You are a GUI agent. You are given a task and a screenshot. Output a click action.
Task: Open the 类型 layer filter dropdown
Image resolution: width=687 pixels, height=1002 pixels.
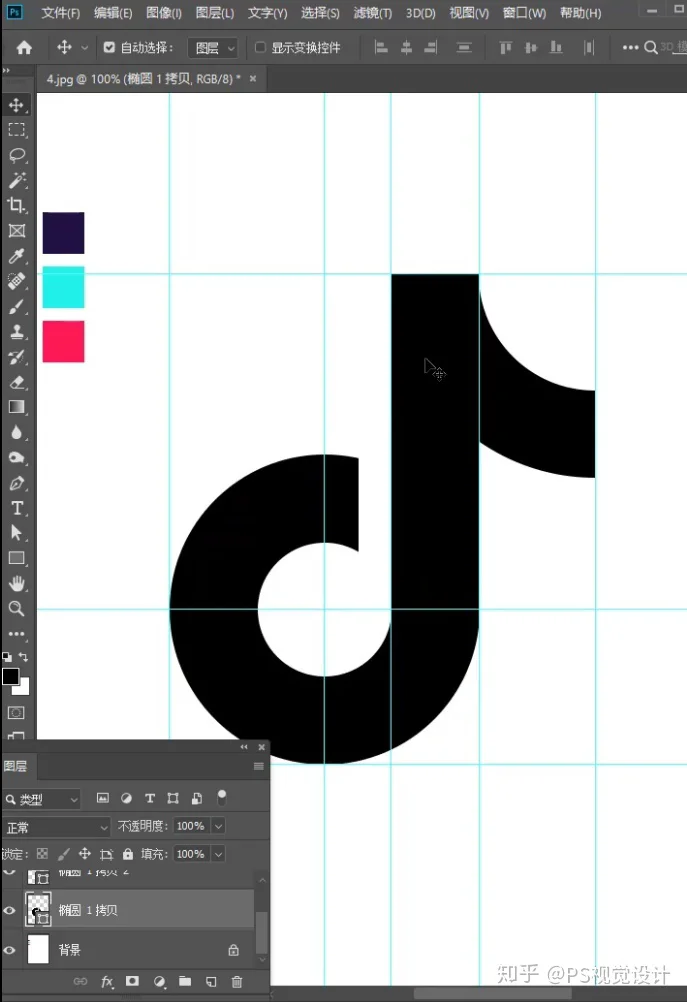pos(42,799)
